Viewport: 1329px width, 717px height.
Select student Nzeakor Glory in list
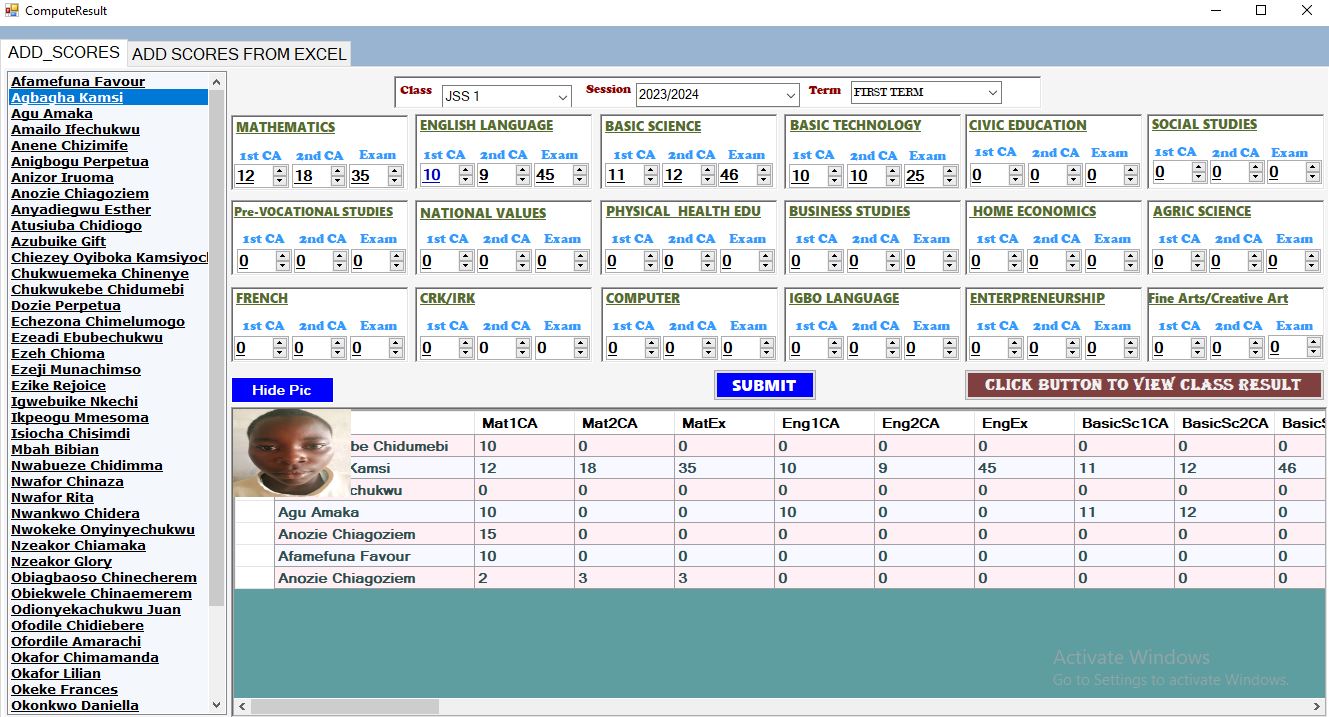click(61, 561)
